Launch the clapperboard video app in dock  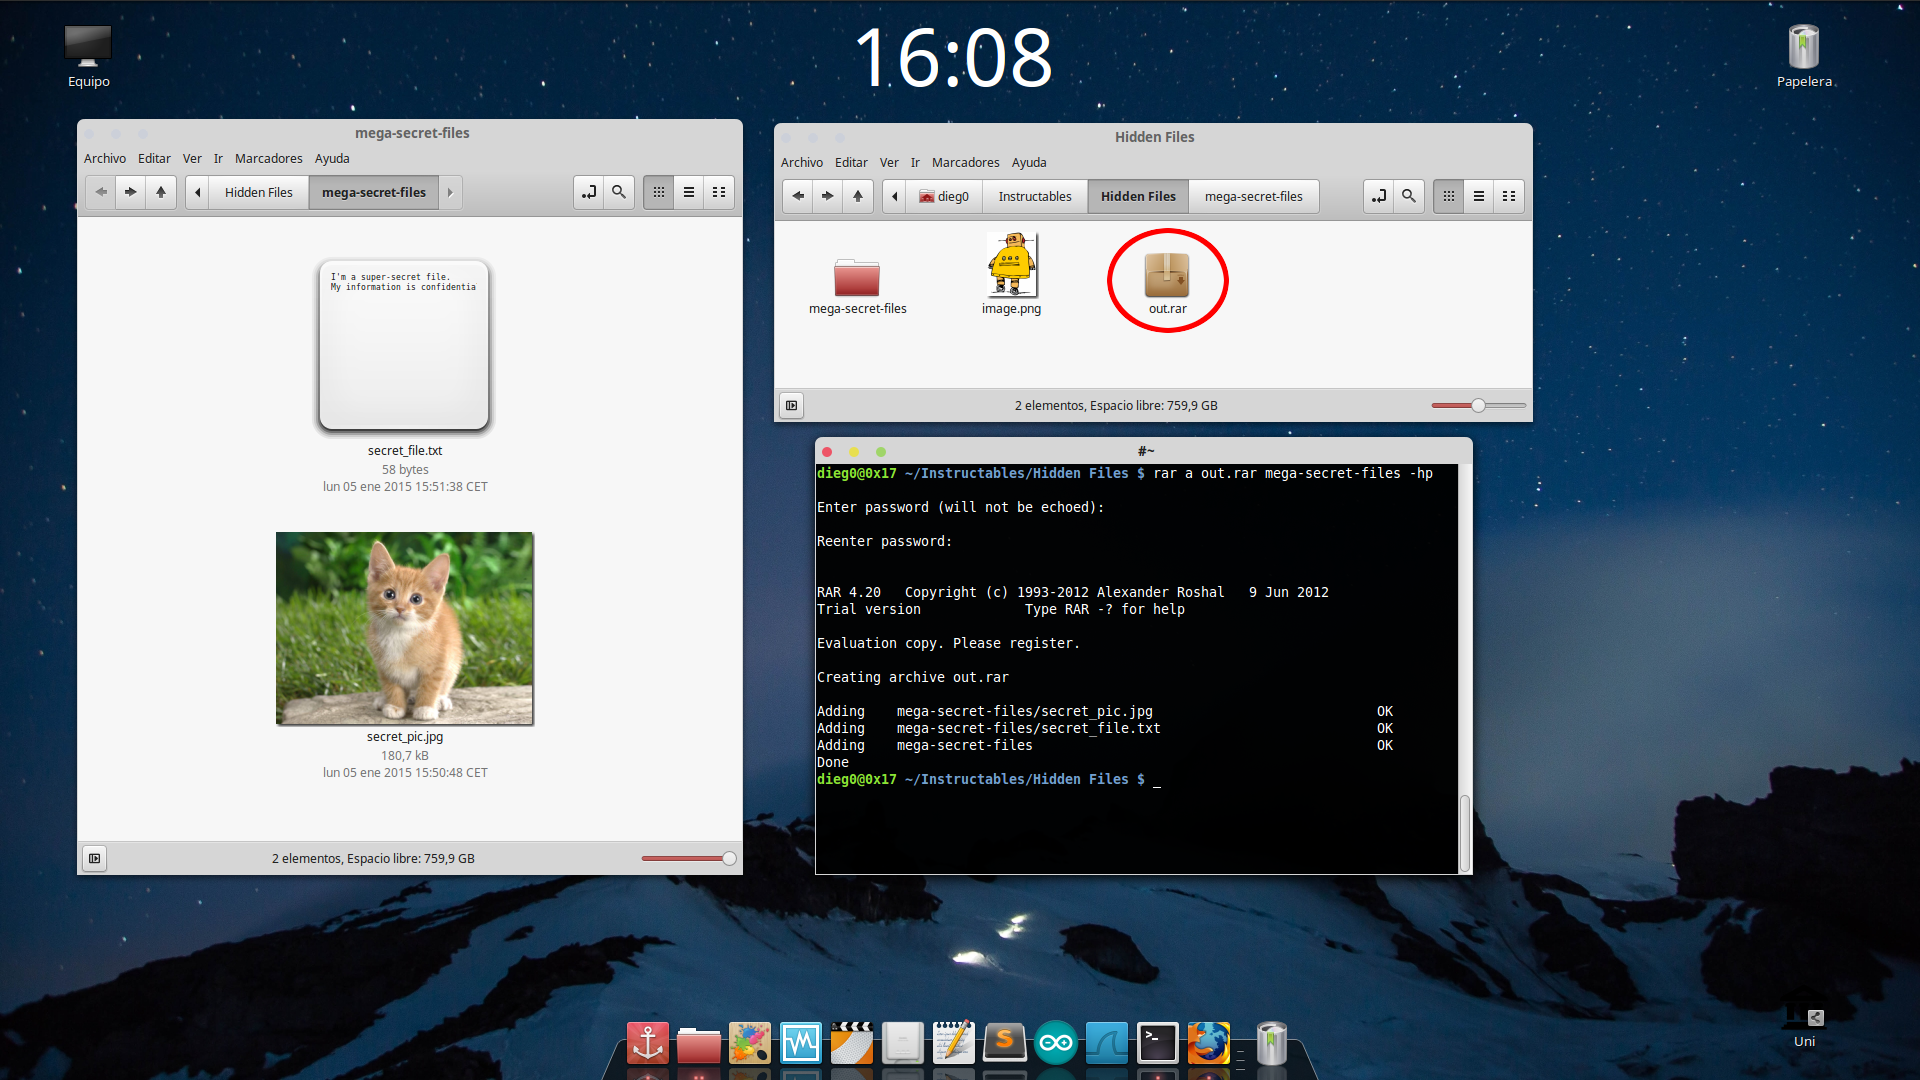pyautogui.click(x=852, y=1043)
